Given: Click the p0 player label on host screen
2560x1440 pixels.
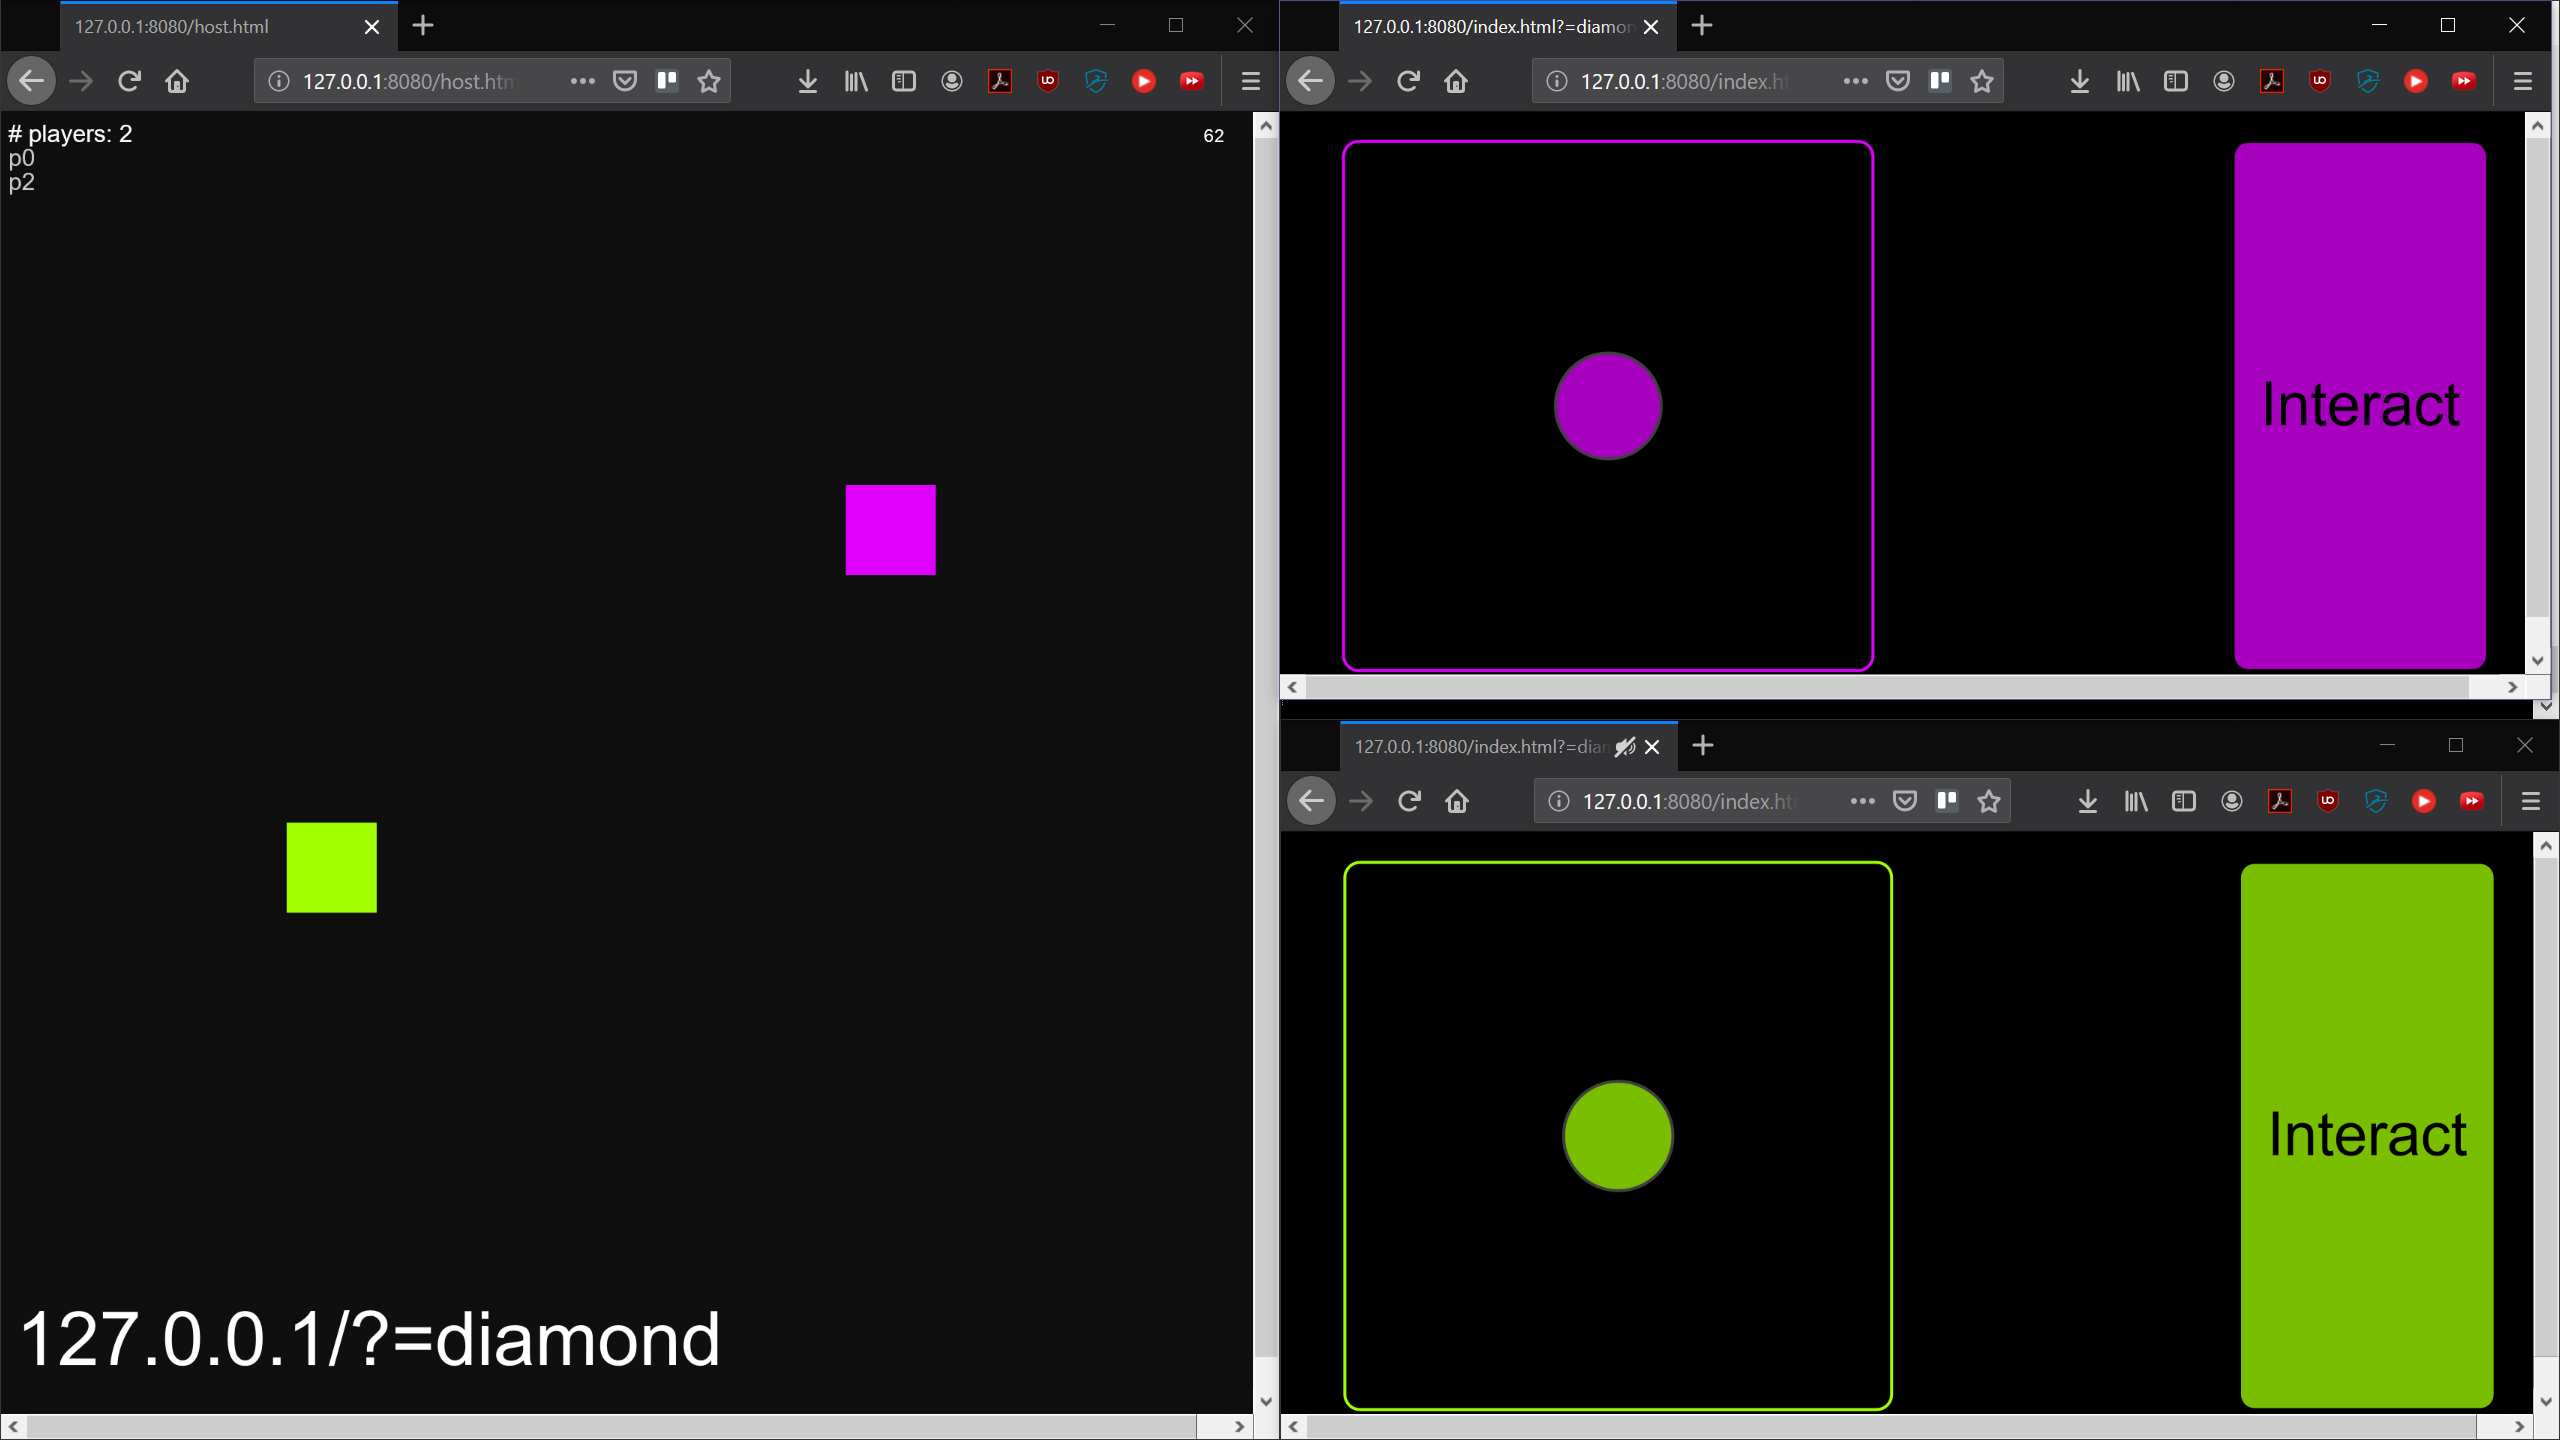Looking at the screenshot, I should pos(21,158).
